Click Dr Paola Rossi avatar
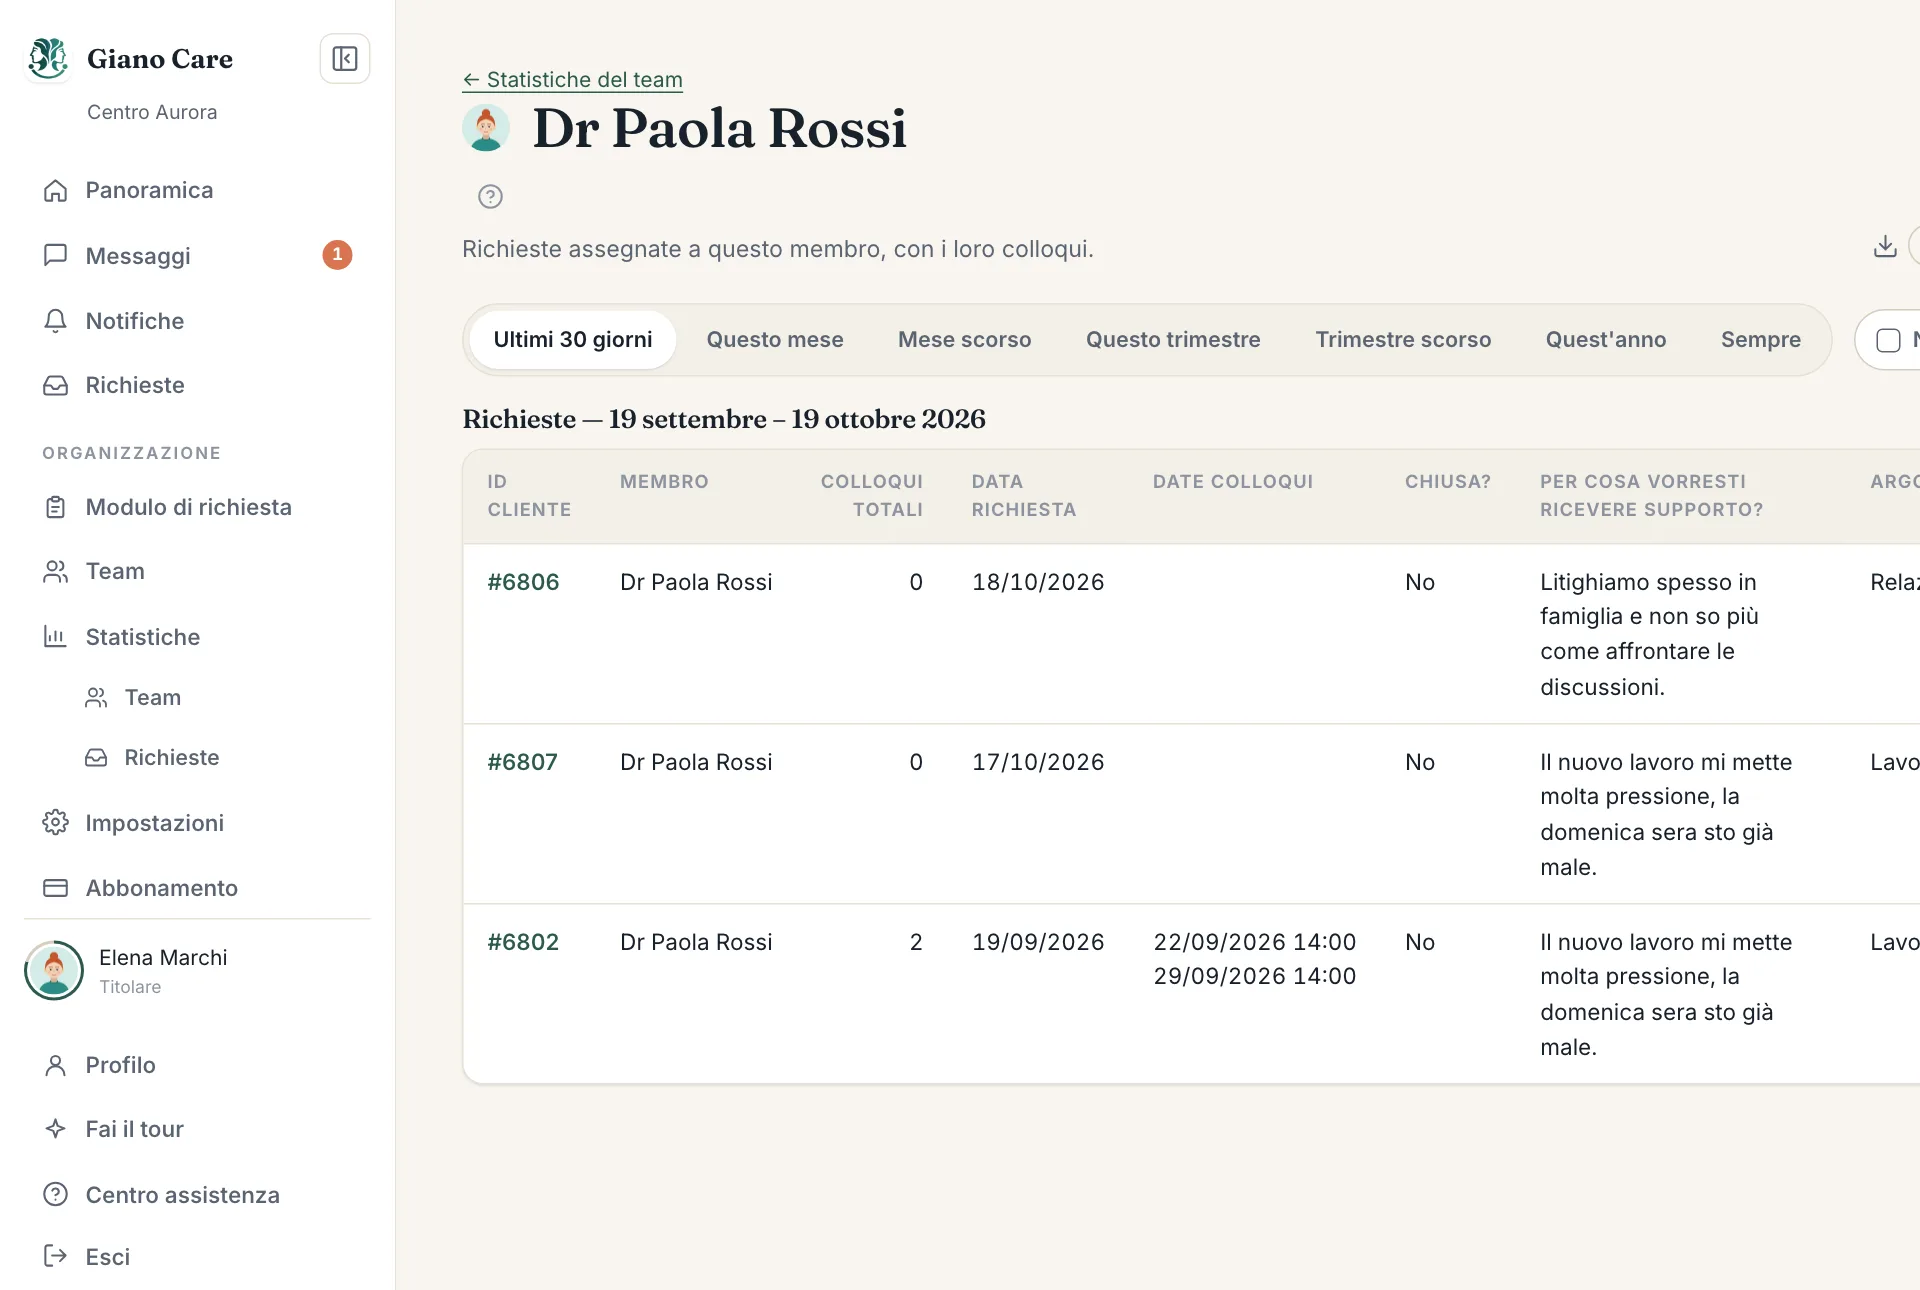1920x1290 pixels. point(486,128)
